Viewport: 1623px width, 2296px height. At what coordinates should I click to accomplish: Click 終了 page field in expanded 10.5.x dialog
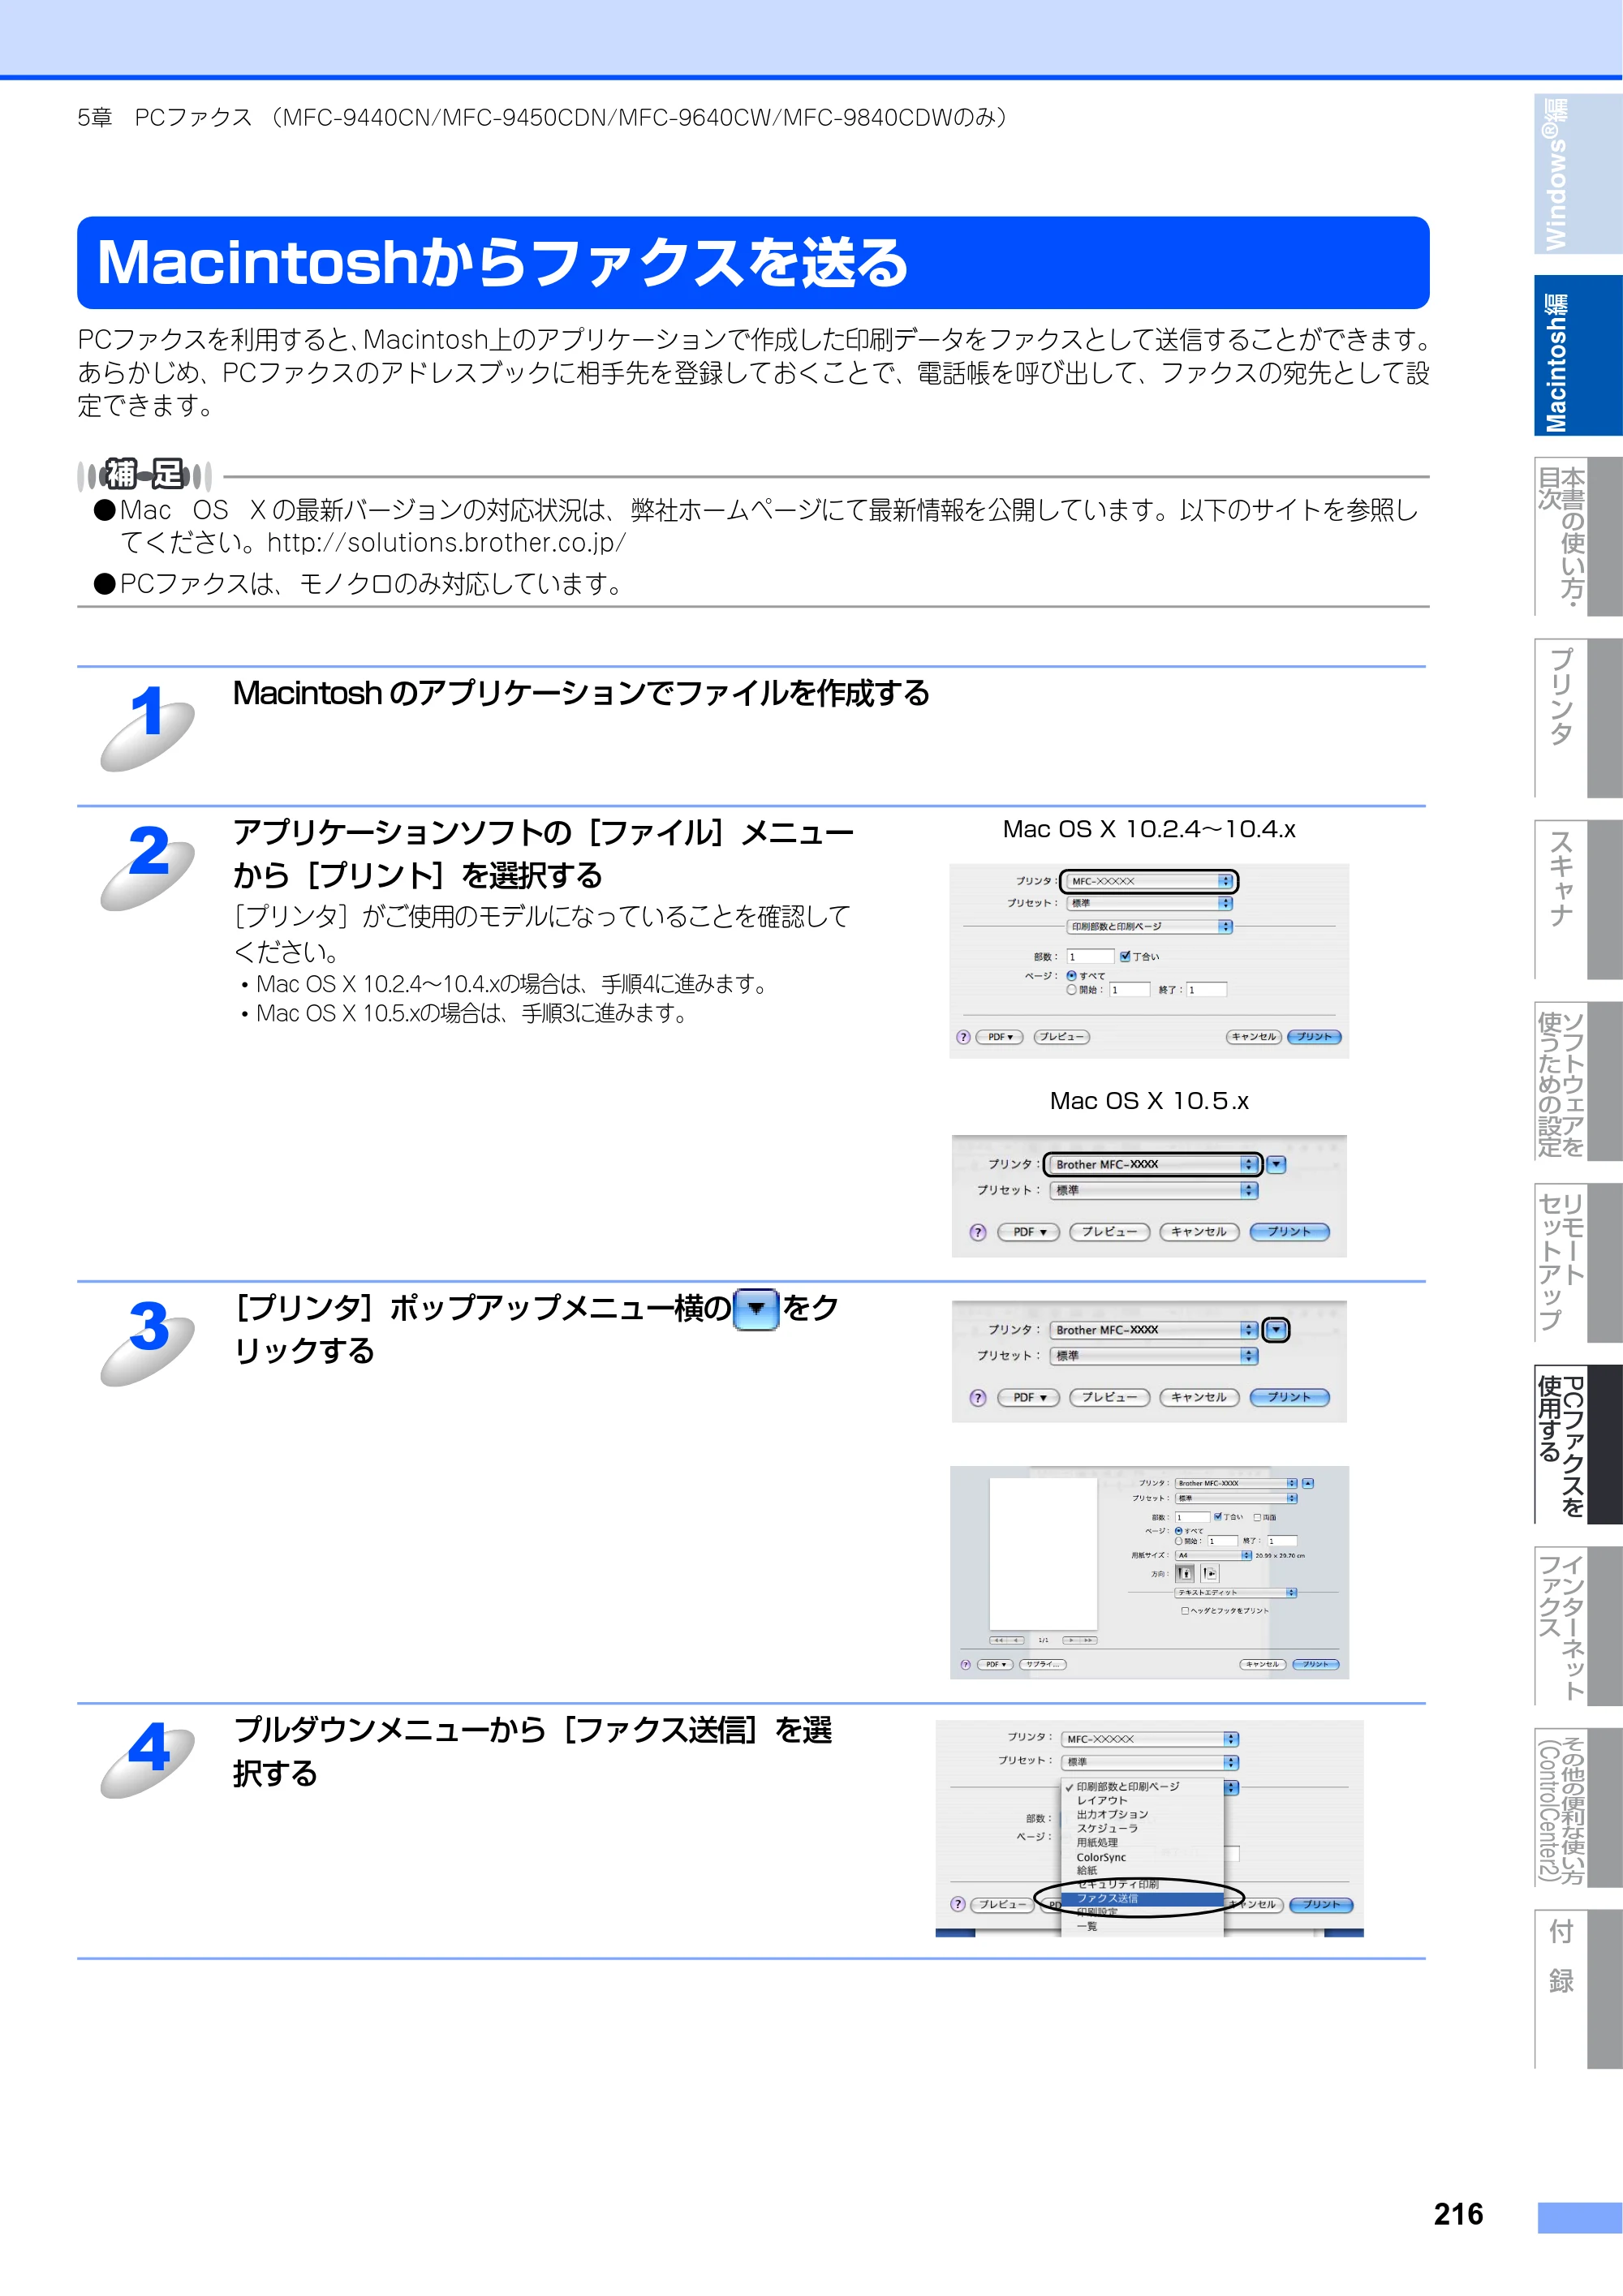(x=1282, y=1541)
